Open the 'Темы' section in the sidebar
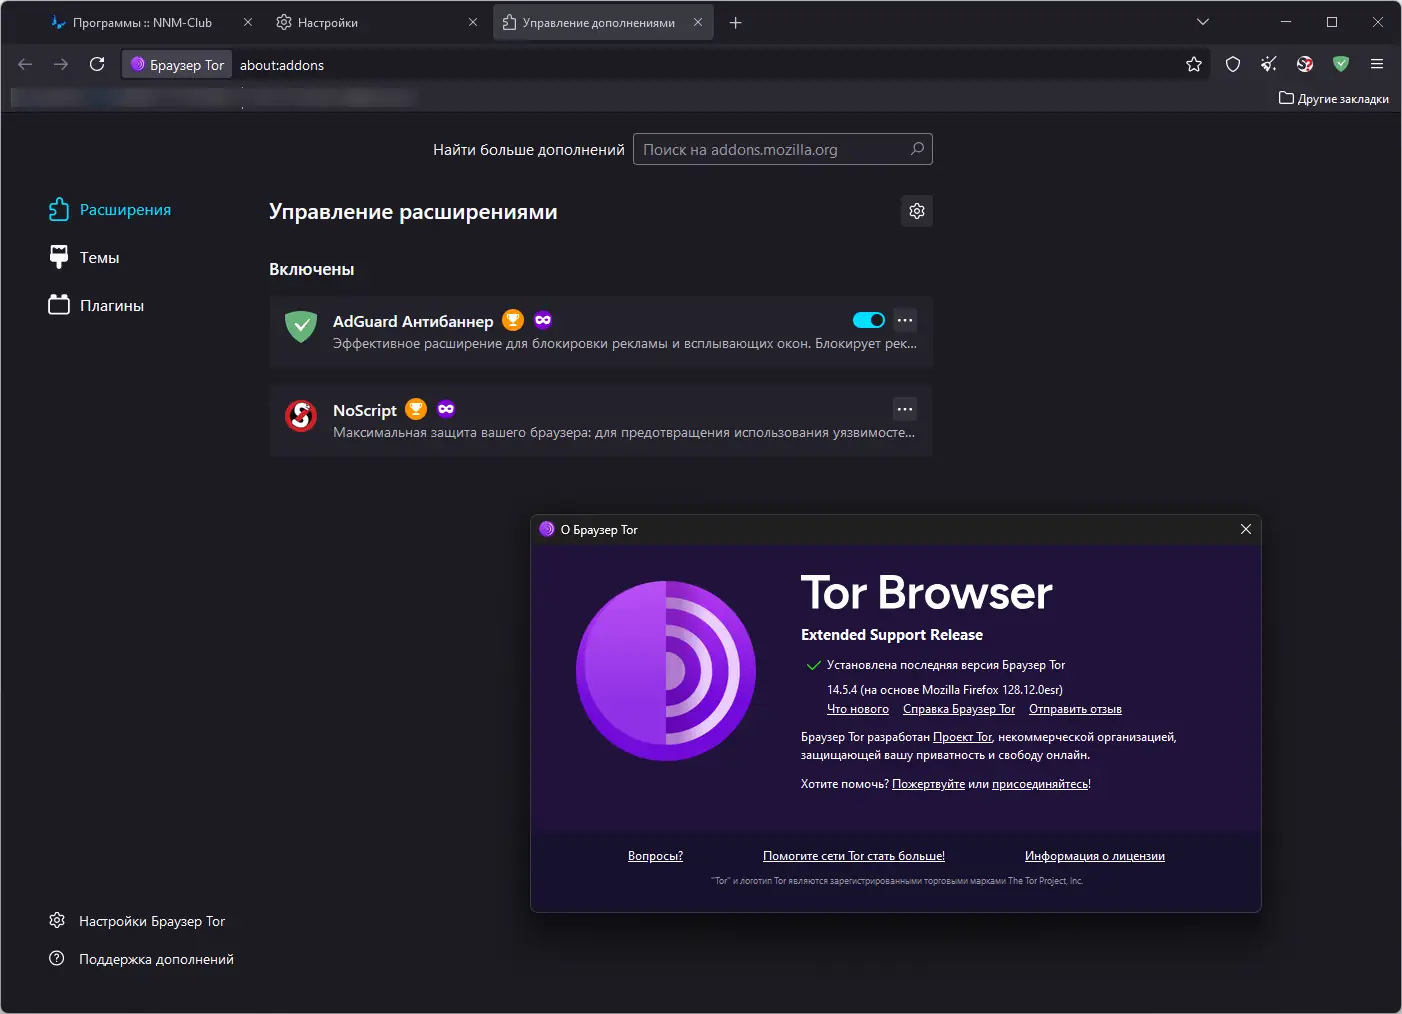This screenshot has width=1402, height=1014. pyautogui.click(x=84, y=257)
